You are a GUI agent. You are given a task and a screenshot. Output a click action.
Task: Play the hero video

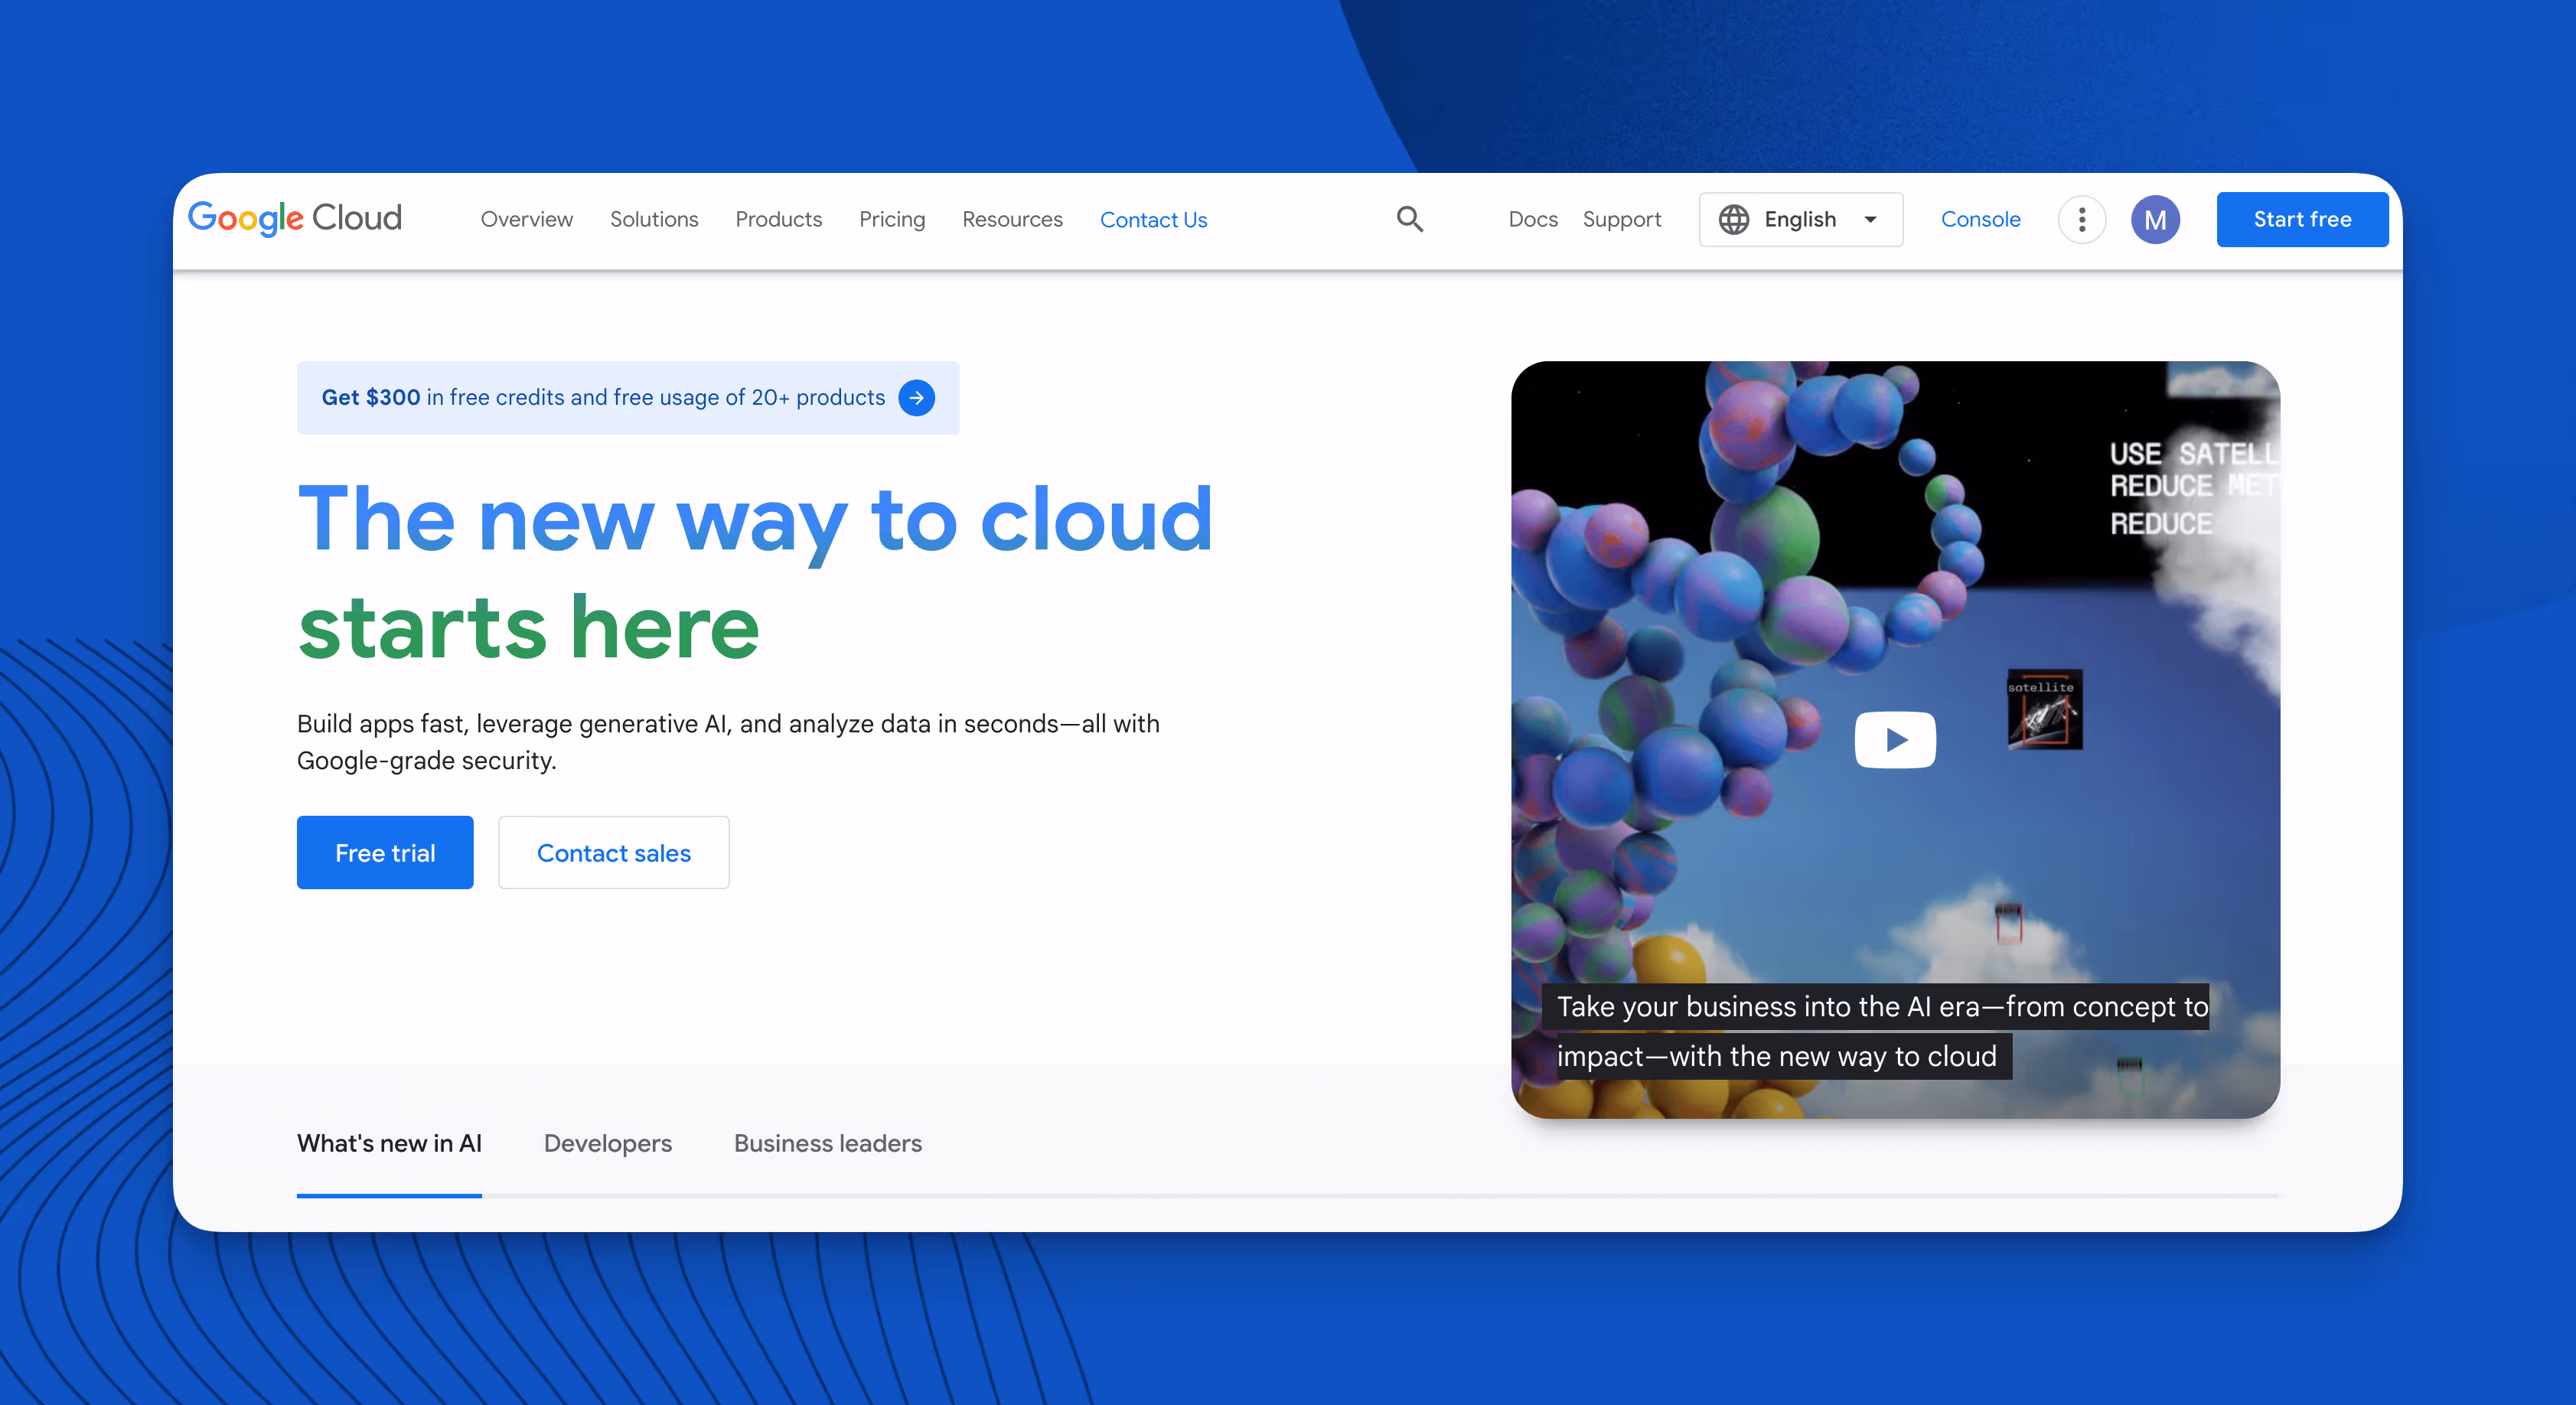1895,739
